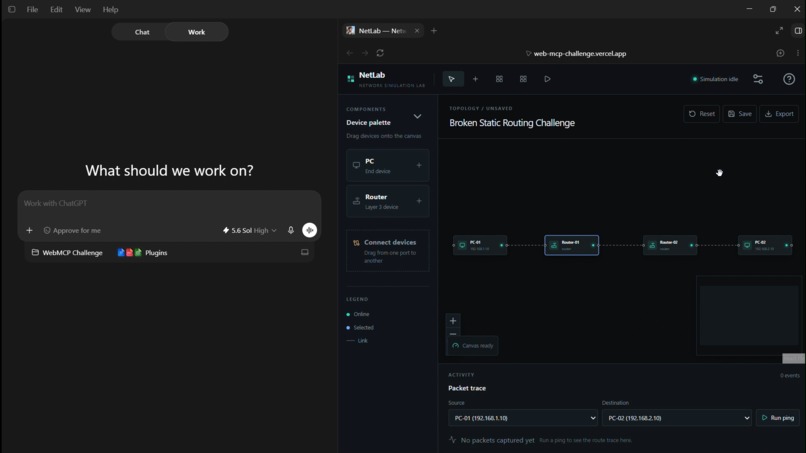806x453 pixels.
Task: Click the web-mcp-challenge.vercel.app address bar
Action: 576,53
